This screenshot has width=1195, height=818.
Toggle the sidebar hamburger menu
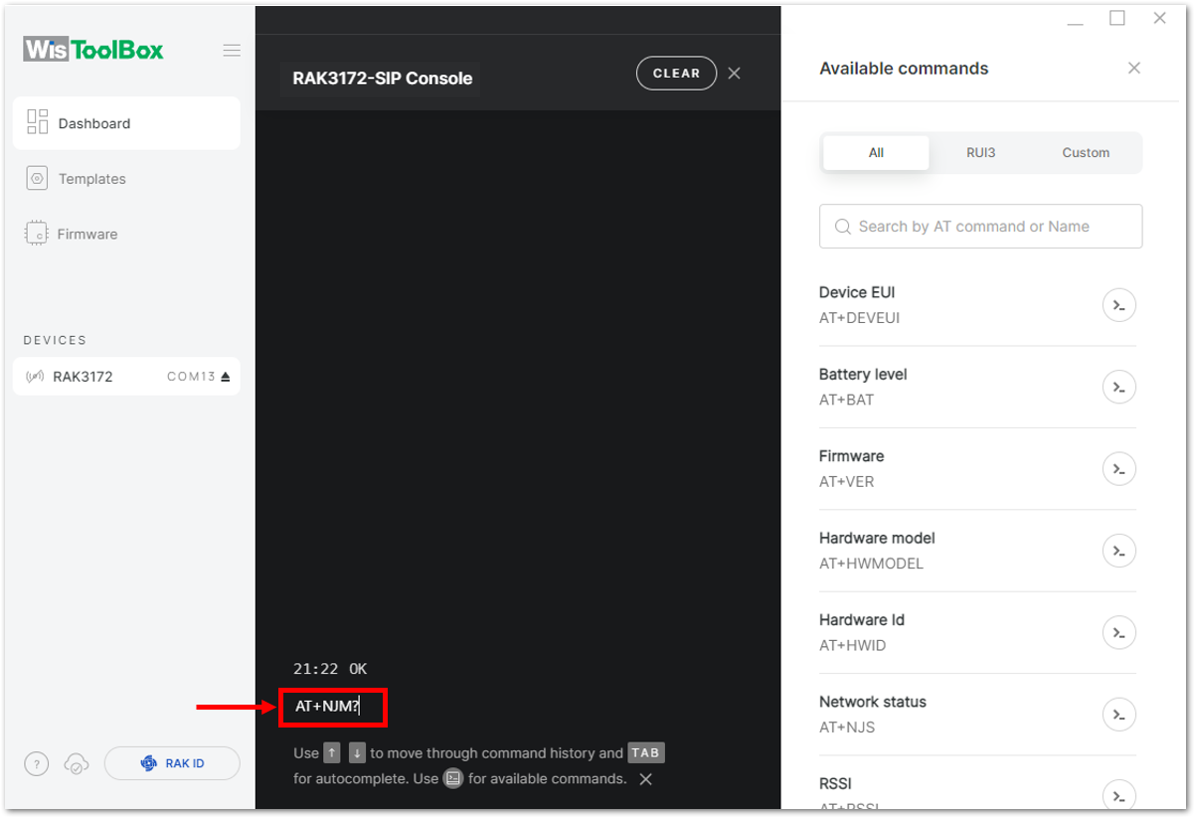click(232, 50)
